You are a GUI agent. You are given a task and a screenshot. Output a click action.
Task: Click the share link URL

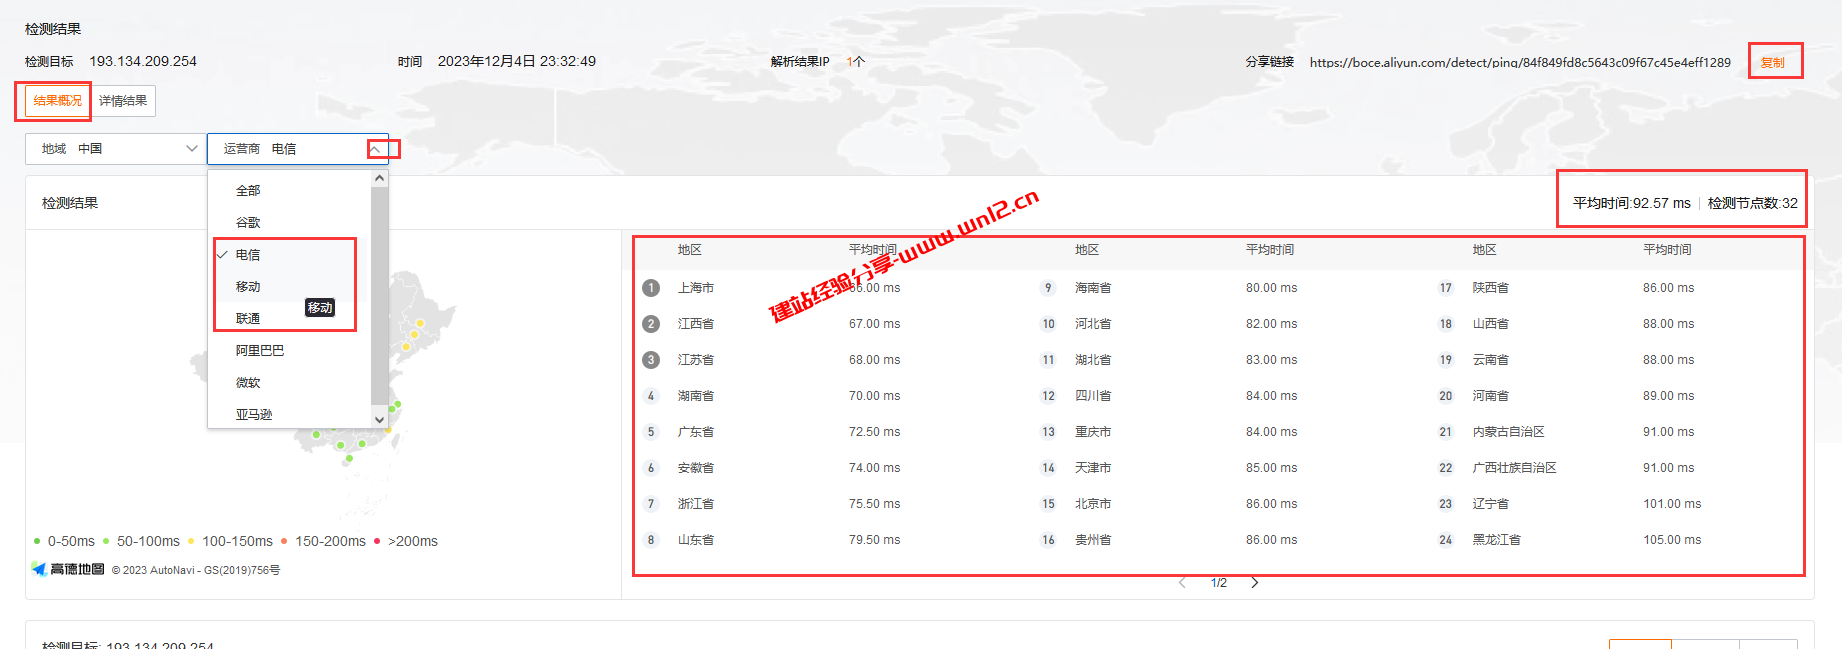pyautogui.click(x=1520, y=62)
